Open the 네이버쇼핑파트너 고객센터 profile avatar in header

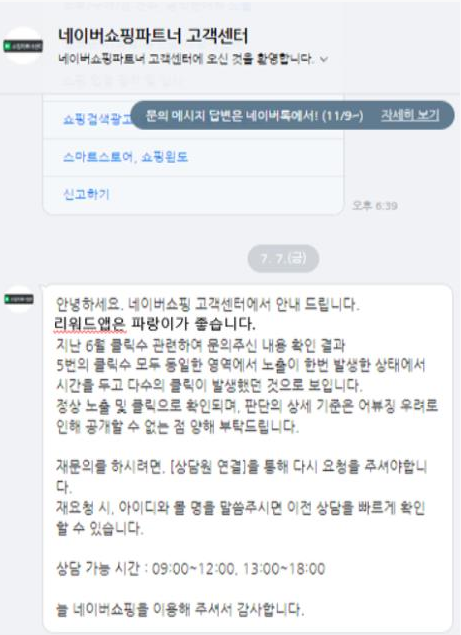23,46
